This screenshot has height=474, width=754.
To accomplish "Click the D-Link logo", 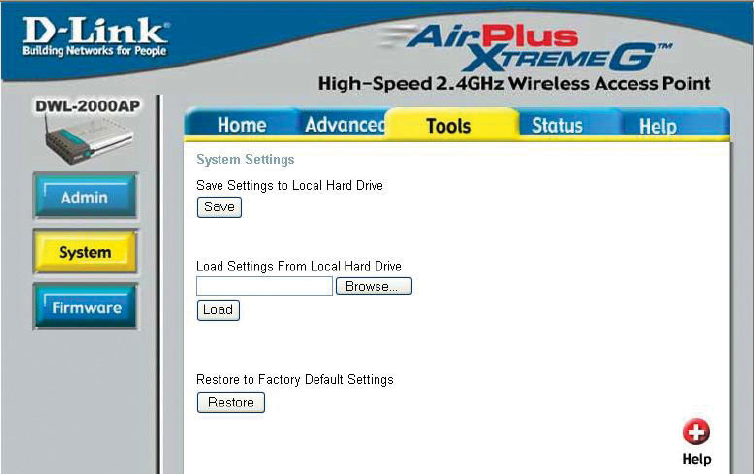I will pos(95,37).
